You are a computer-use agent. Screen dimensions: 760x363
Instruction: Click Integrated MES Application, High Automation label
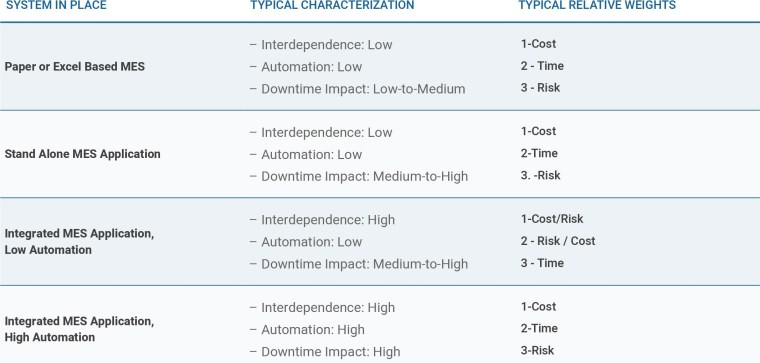(79, 329)
